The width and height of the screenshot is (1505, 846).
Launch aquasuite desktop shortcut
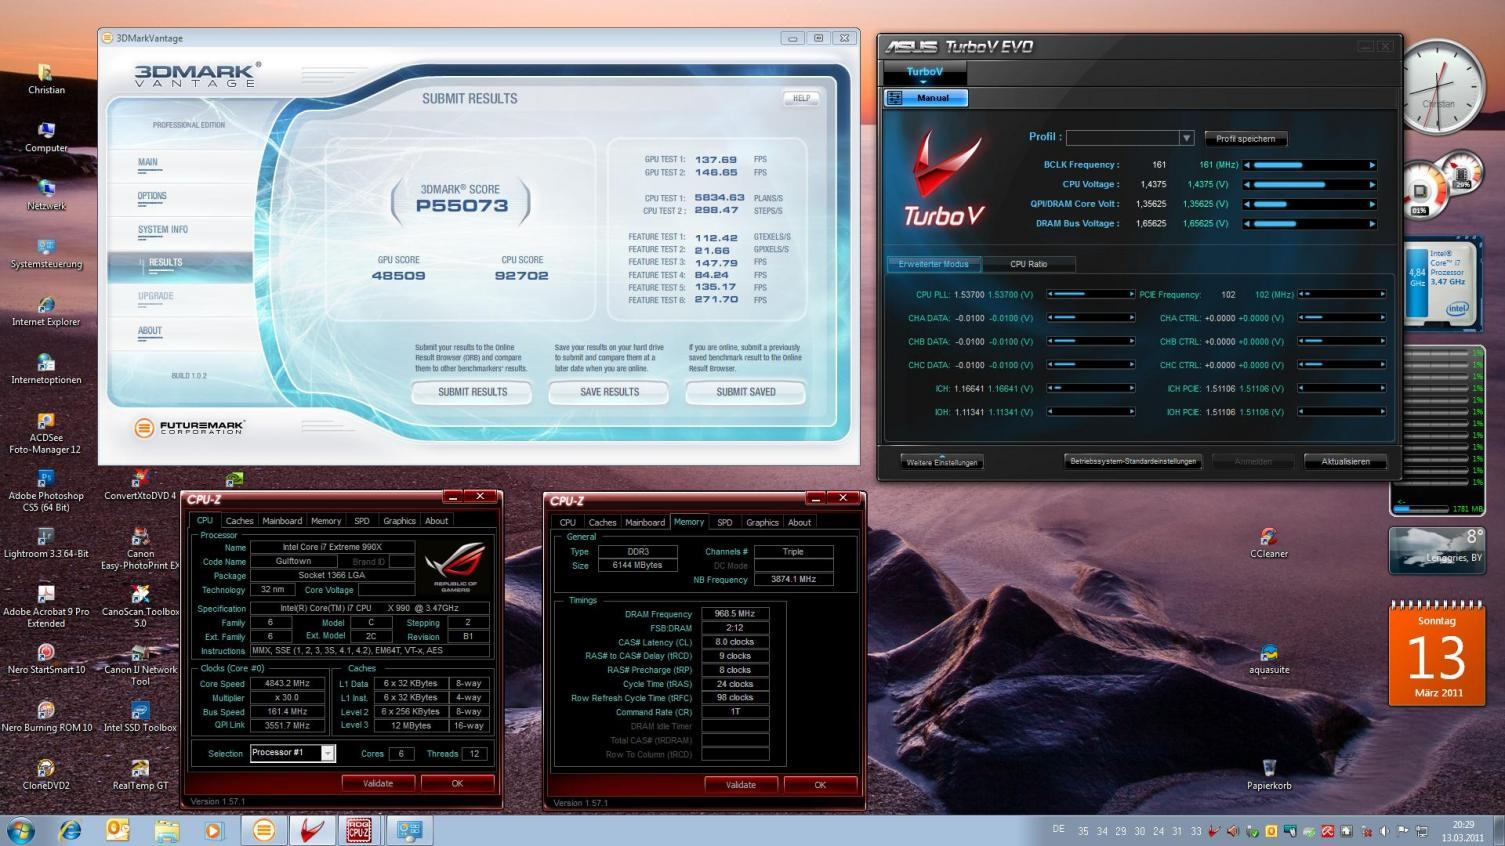point(1269,659)
